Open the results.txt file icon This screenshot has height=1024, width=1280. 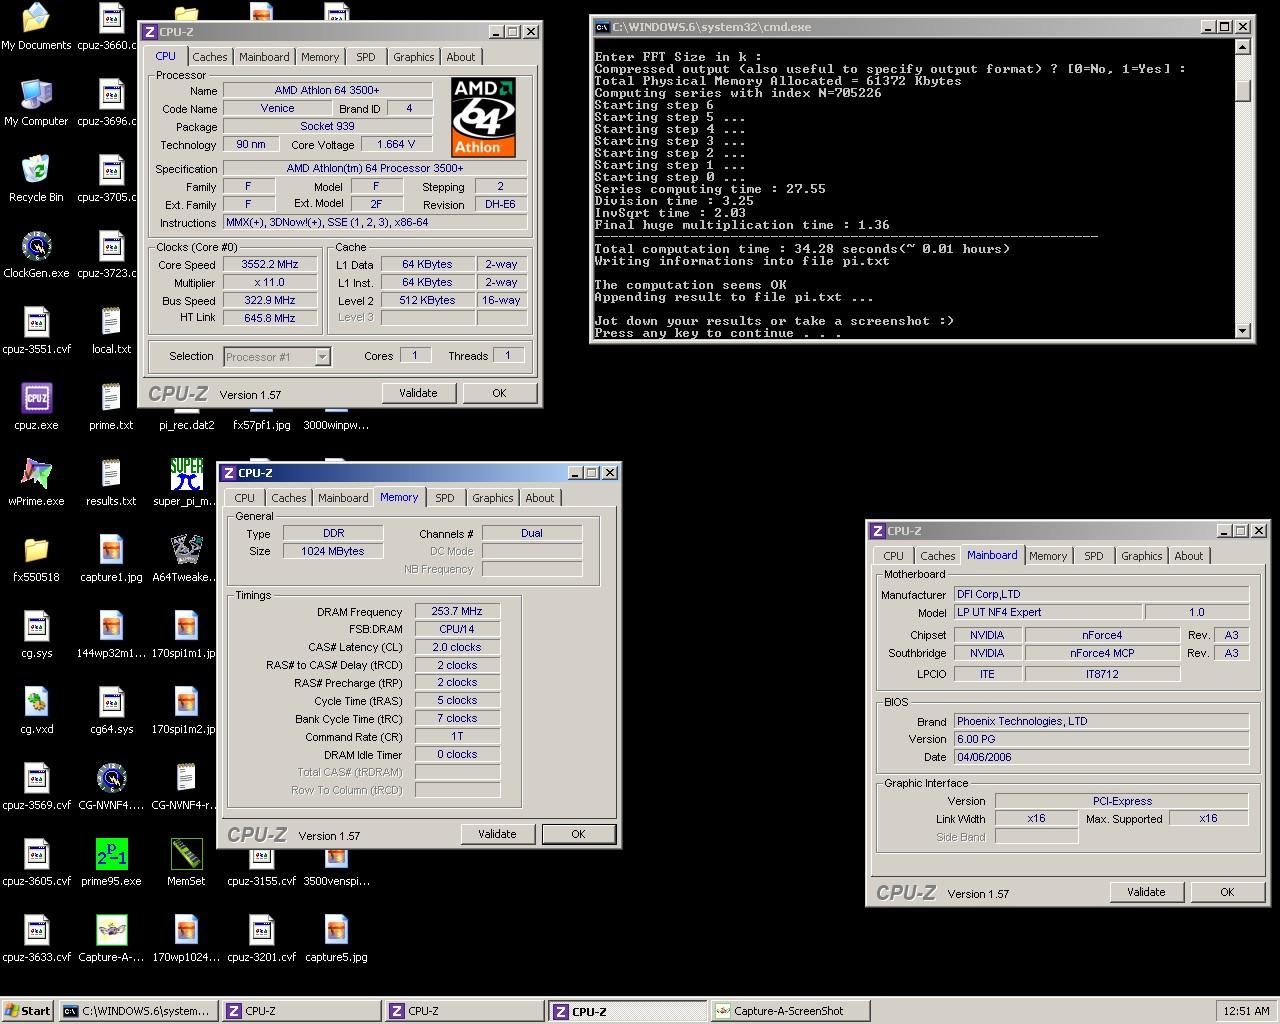111,482
